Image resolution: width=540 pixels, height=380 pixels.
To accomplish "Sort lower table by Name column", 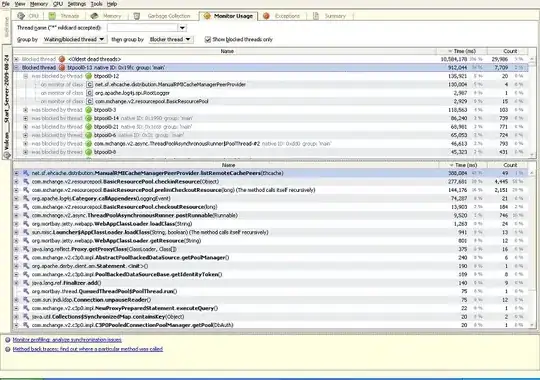I will tap(226, 165).
